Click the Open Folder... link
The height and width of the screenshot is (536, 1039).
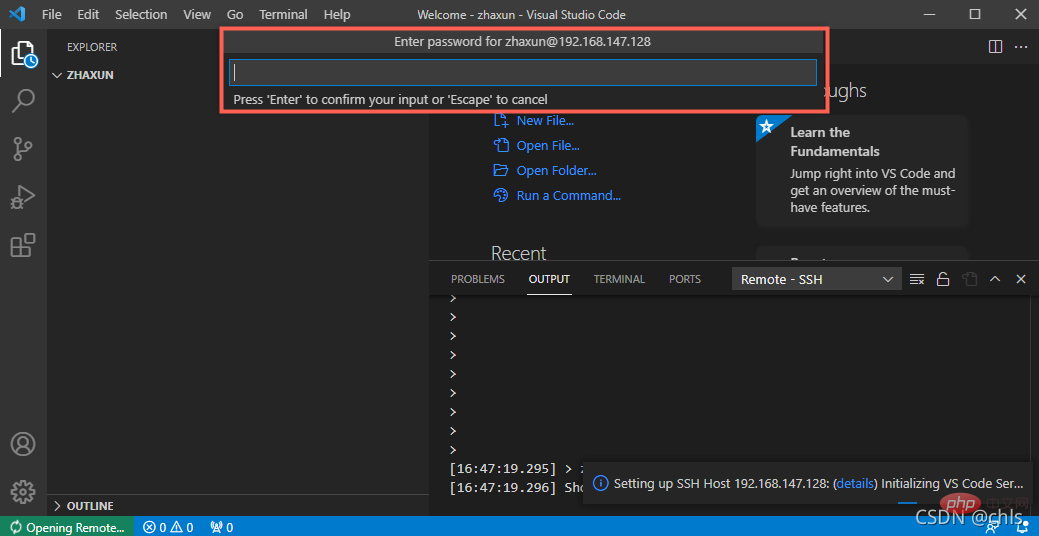tap(556, 171)
